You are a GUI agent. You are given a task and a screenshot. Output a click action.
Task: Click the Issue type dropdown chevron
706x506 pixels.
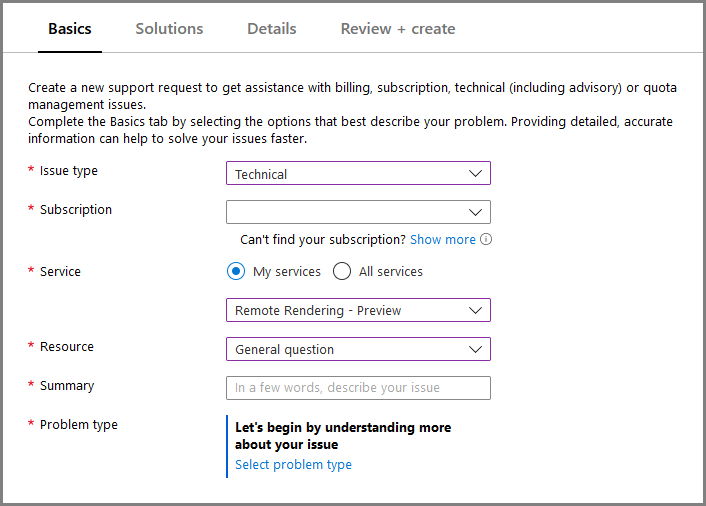click(475, 173)
